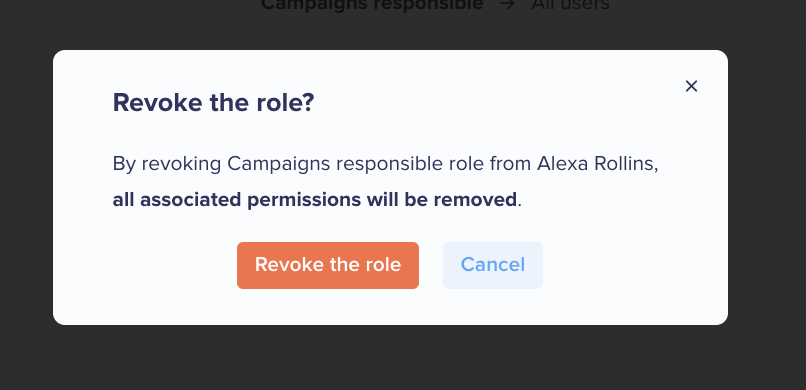Click the All users text behind dialog
Screen dimensions: 806x390
pos(571,5)
